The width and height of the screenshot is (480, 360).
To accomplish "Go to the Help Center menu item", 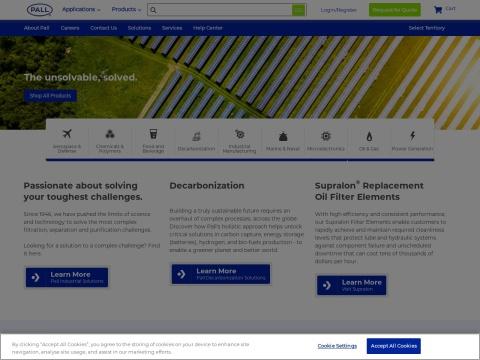I will click(208, 28).
